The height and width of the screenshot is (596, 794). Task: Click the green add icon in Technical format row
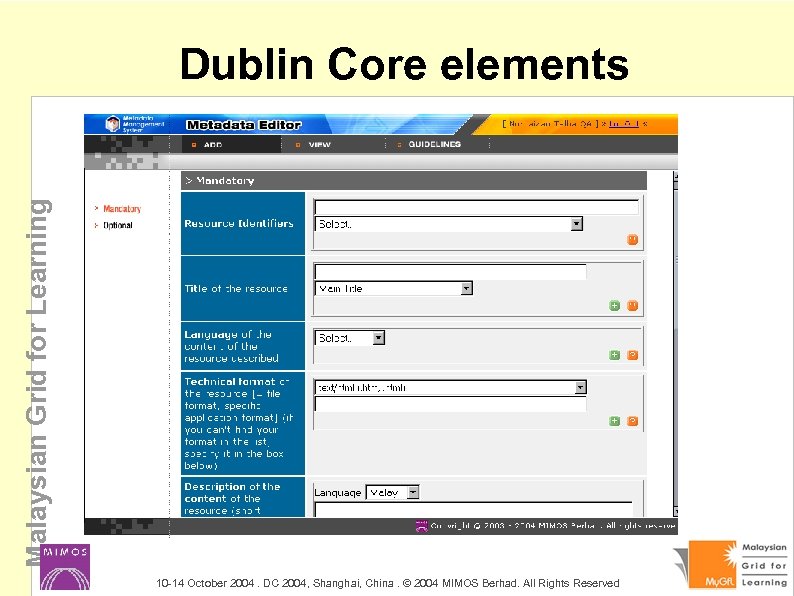point(614,421)
